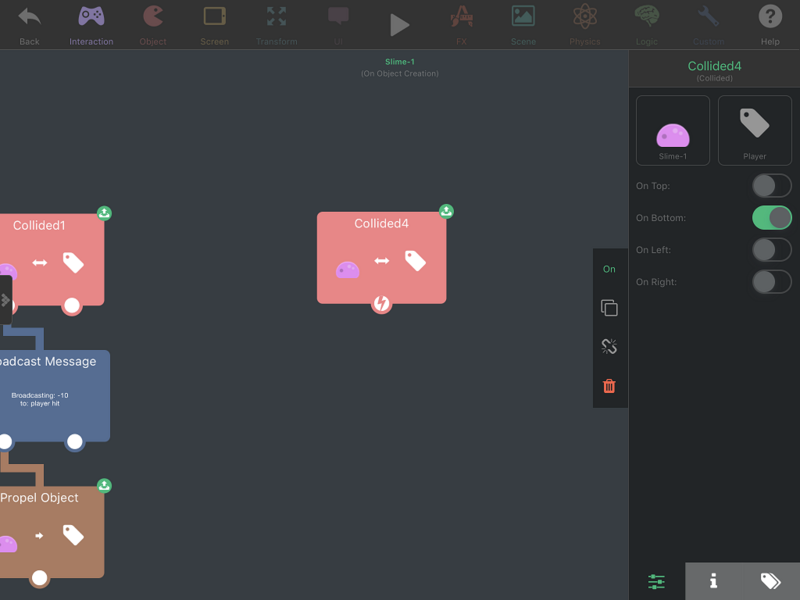Turn on the On Right toggle
Viewport: 800px width, 600px height.
tap(771, 282)
